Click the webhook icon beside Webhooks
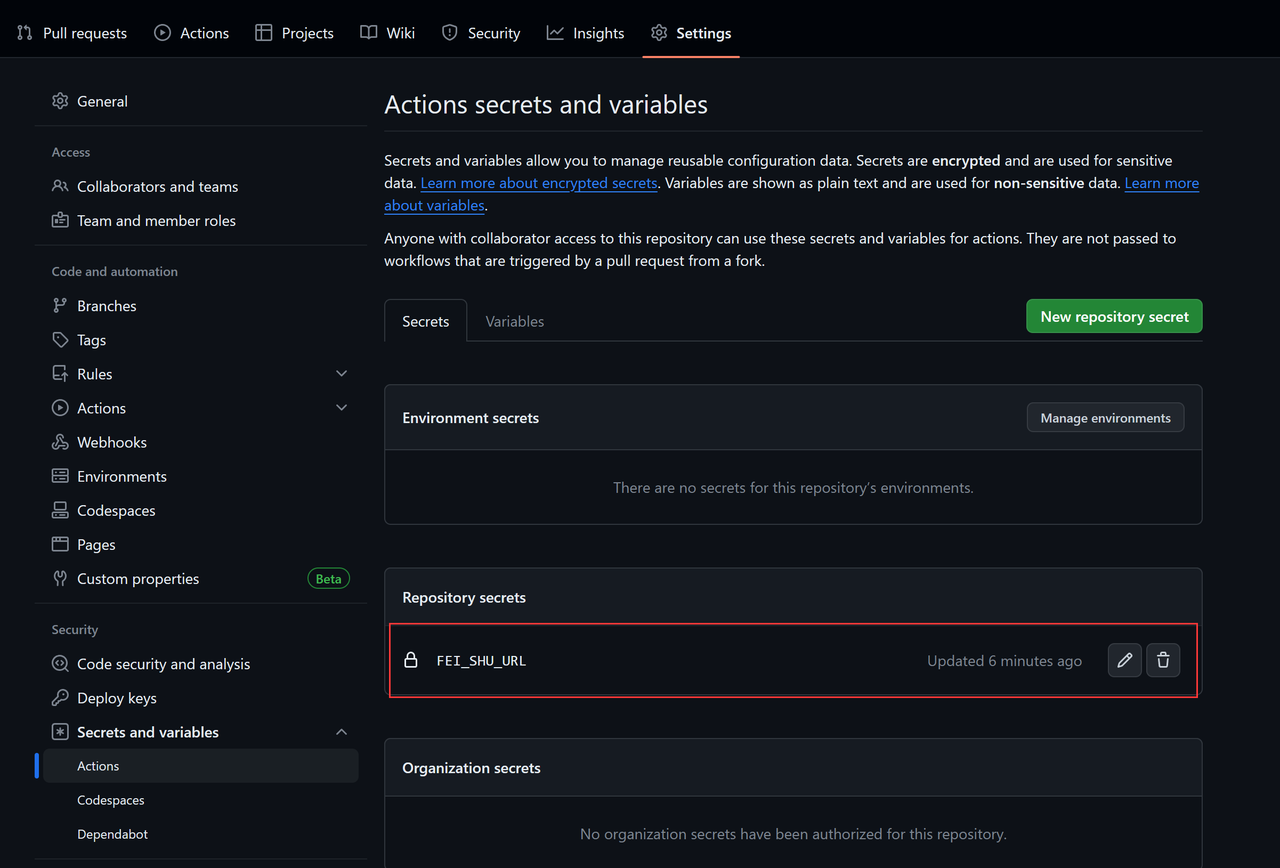Image resolution: width=1280 pixels, height=868 pixels. click(60, 441)
